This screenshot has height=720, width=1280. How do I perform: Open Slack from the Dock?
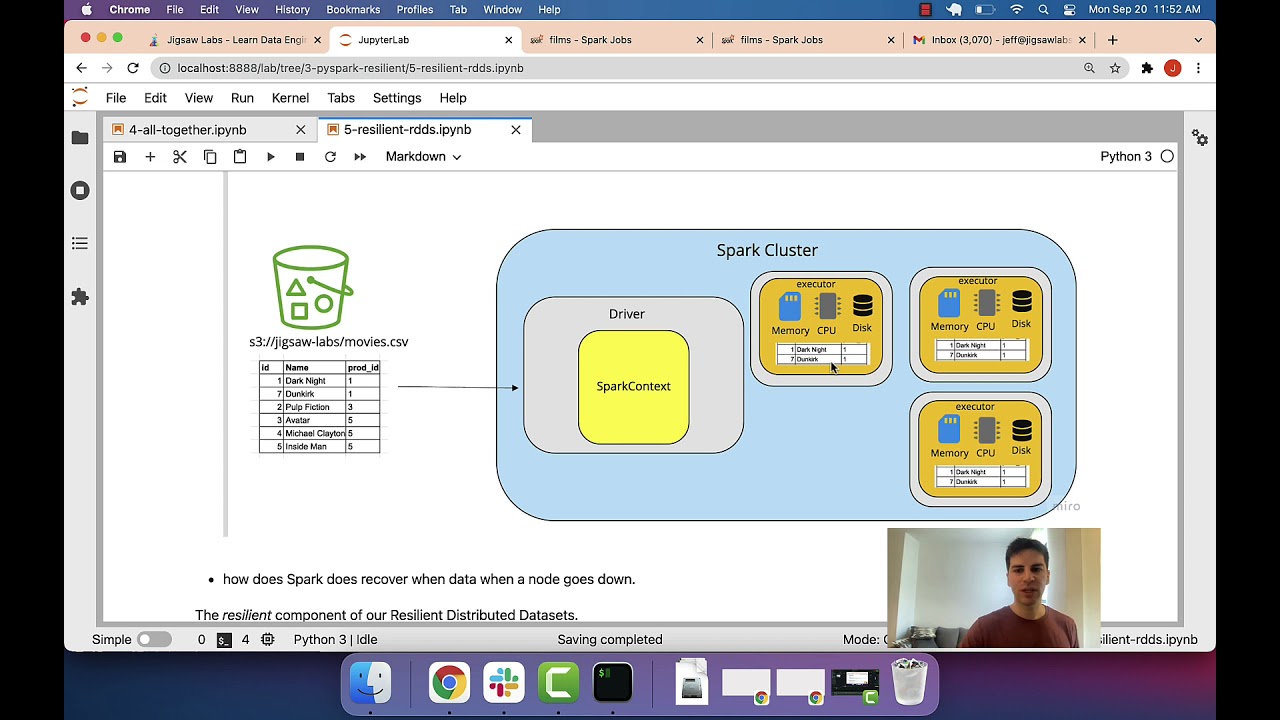click(x=503, y=683)
